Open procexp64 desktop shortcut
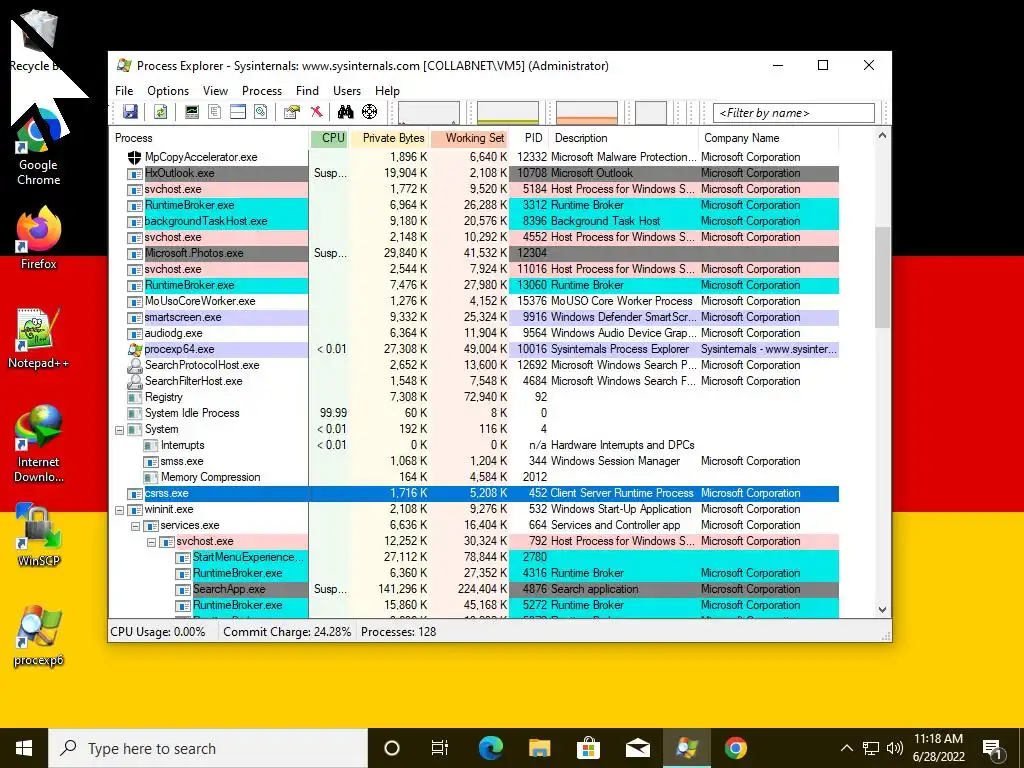This screenshot has width=1024, height=768. tap(39, 637)
